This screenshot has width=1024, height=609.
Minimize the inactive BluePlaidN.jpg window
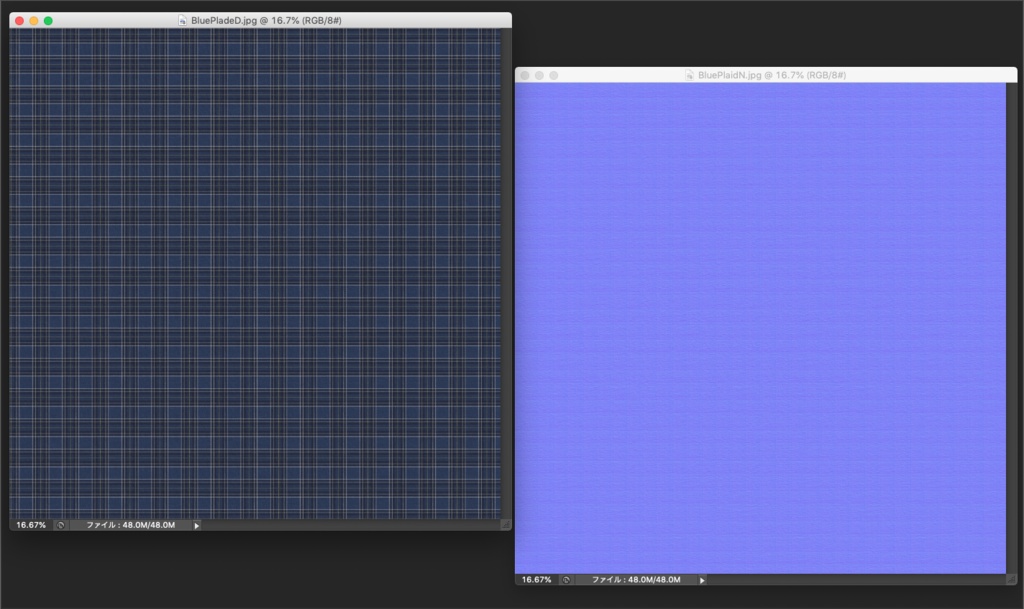click(x=539, y=76)
